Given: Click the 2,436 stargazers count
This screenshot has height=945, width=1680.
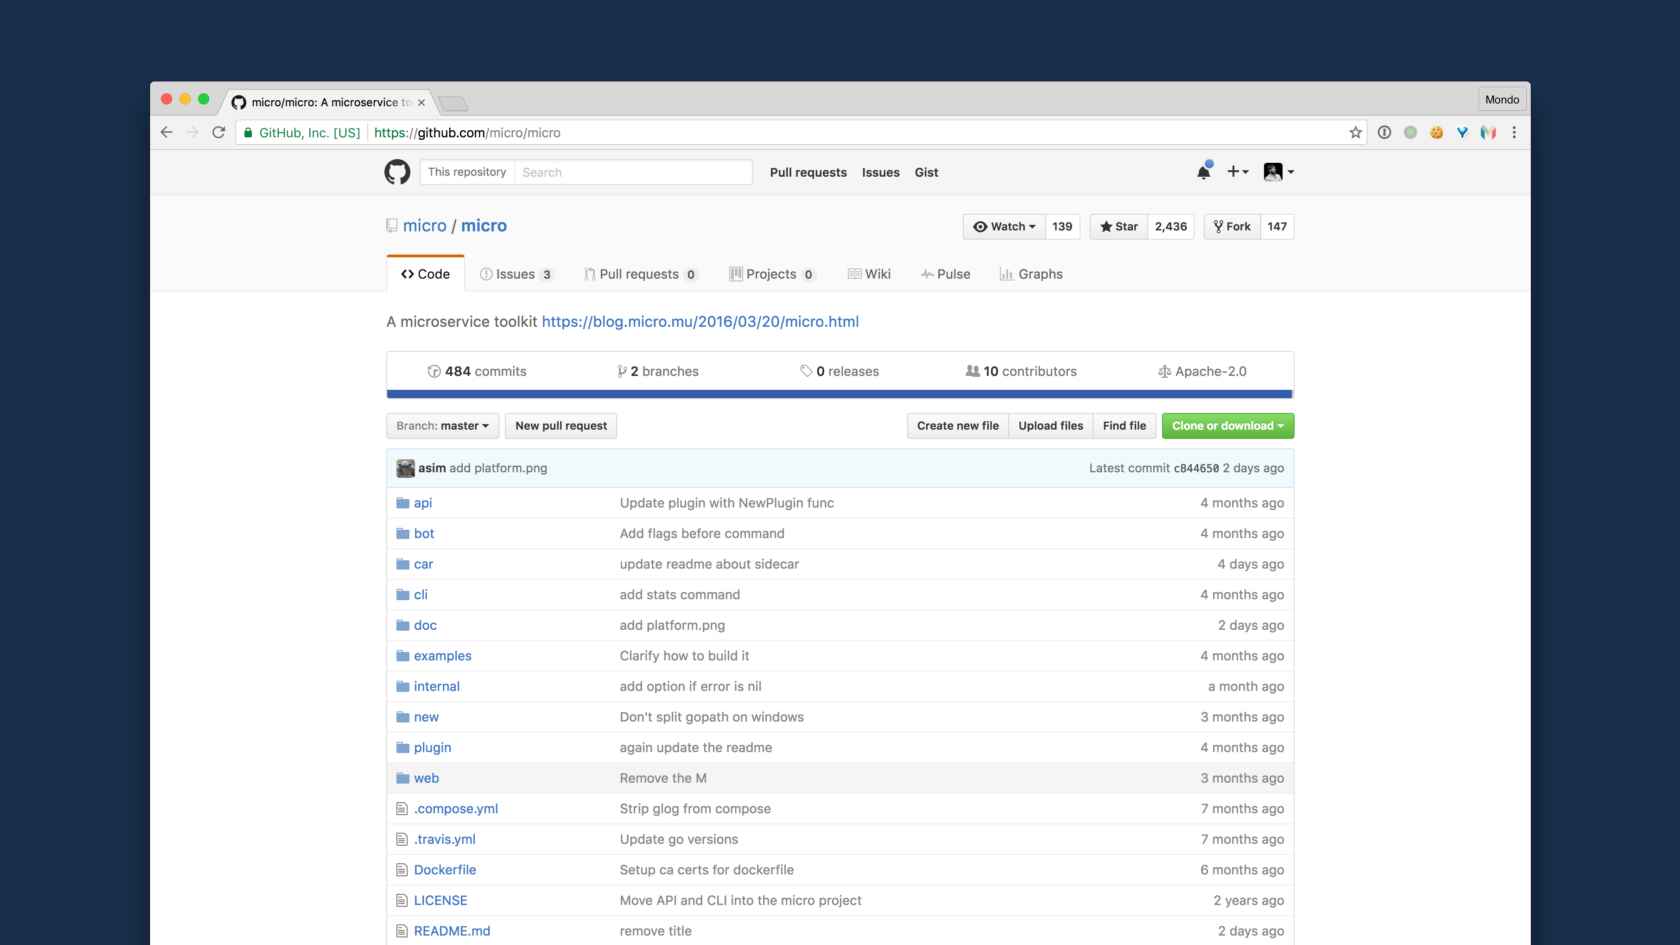Looking at the screenshot, I should point(1171,227).
